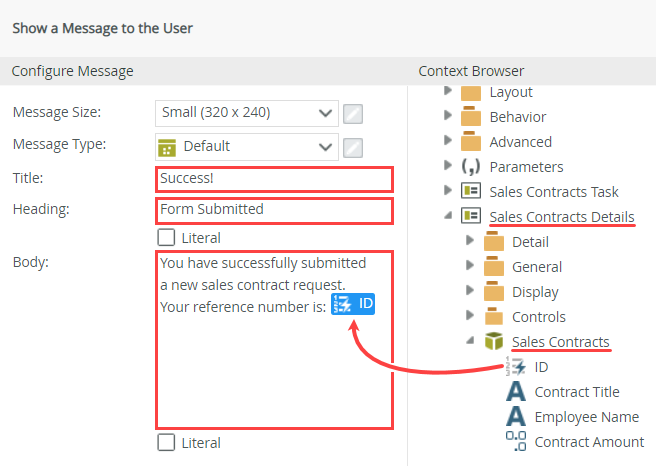Collapse the Sales Contracts Details node arrow
Image resolution: width=656 pixels, height=466 pixels.
click(448, 216)
